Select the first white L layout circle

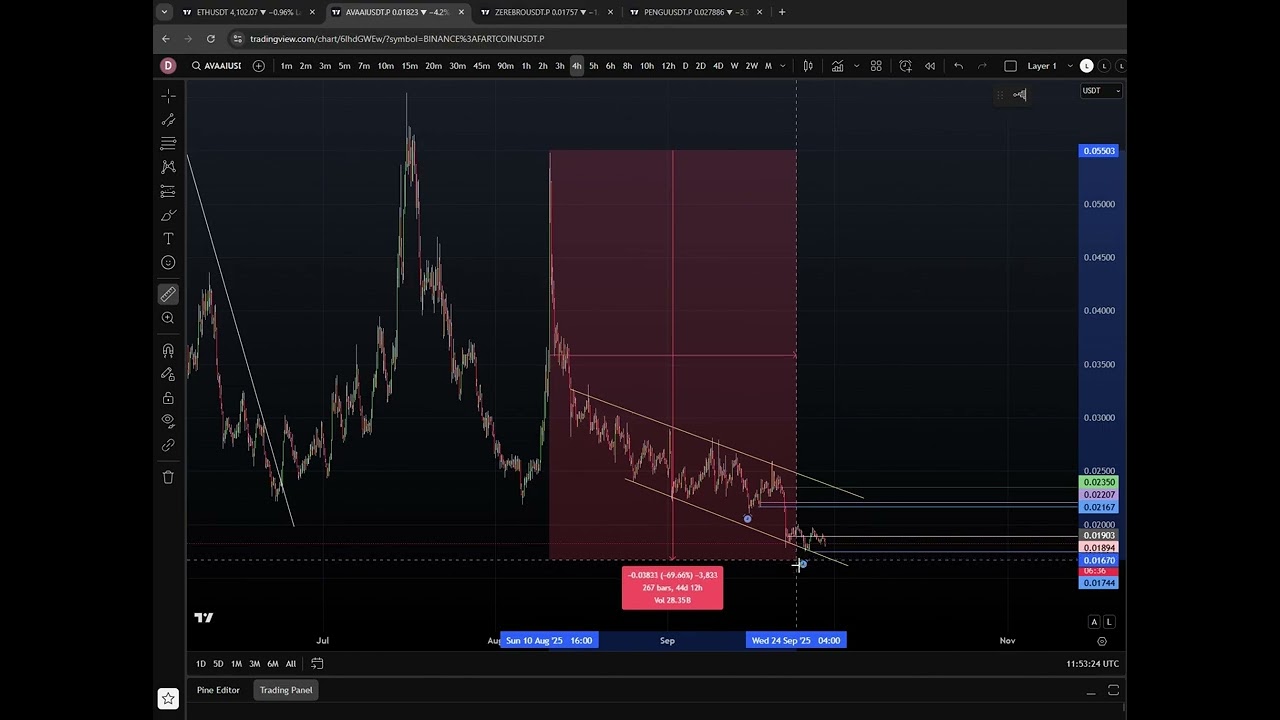pyautogui.click(x=1087, y=66)
